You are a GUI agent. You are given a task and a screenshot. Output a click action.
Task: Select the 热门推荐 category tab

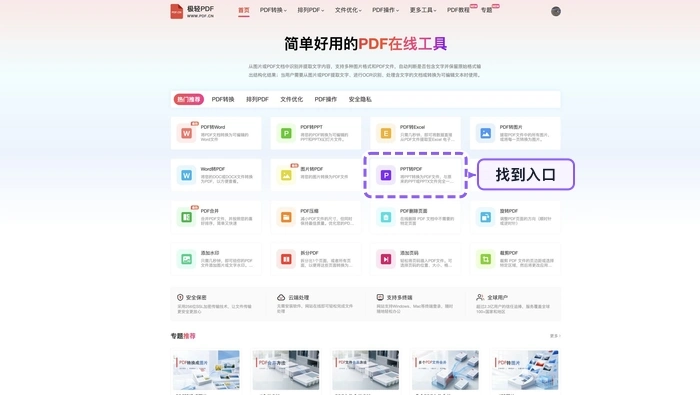[x=189, y=99]
